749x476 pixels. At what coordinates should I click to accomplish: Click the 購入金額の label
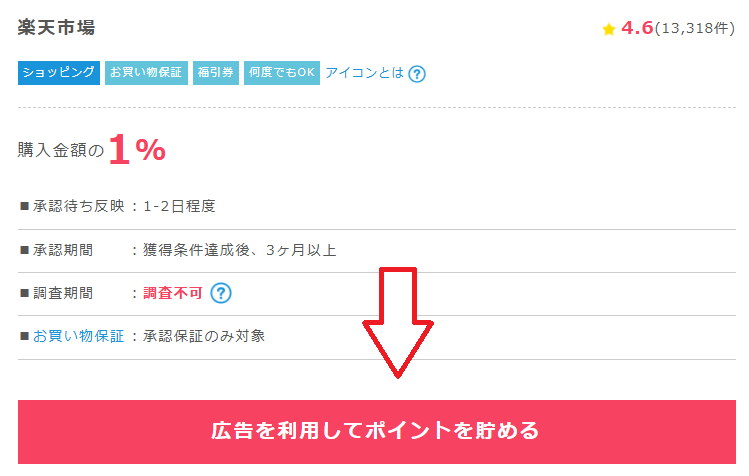[x=61, y=150]
